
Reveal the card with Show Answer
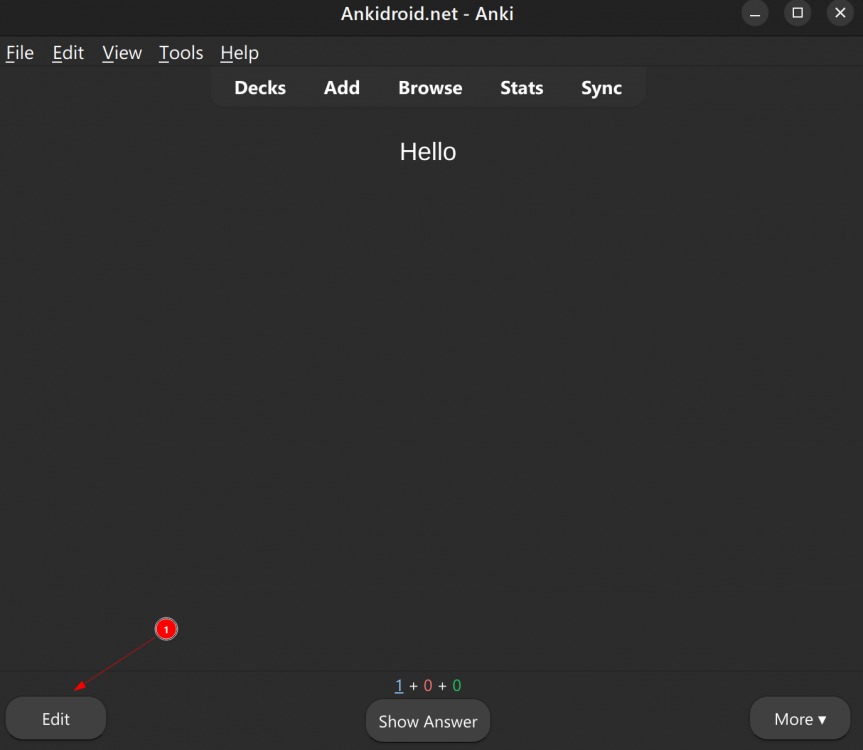[x=428, y=721]
